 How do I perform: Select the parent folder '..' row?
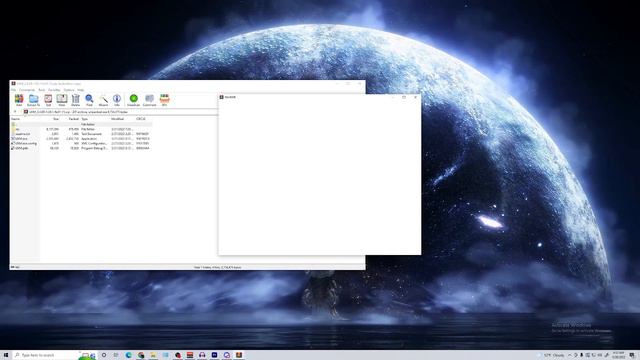(81, 124)
